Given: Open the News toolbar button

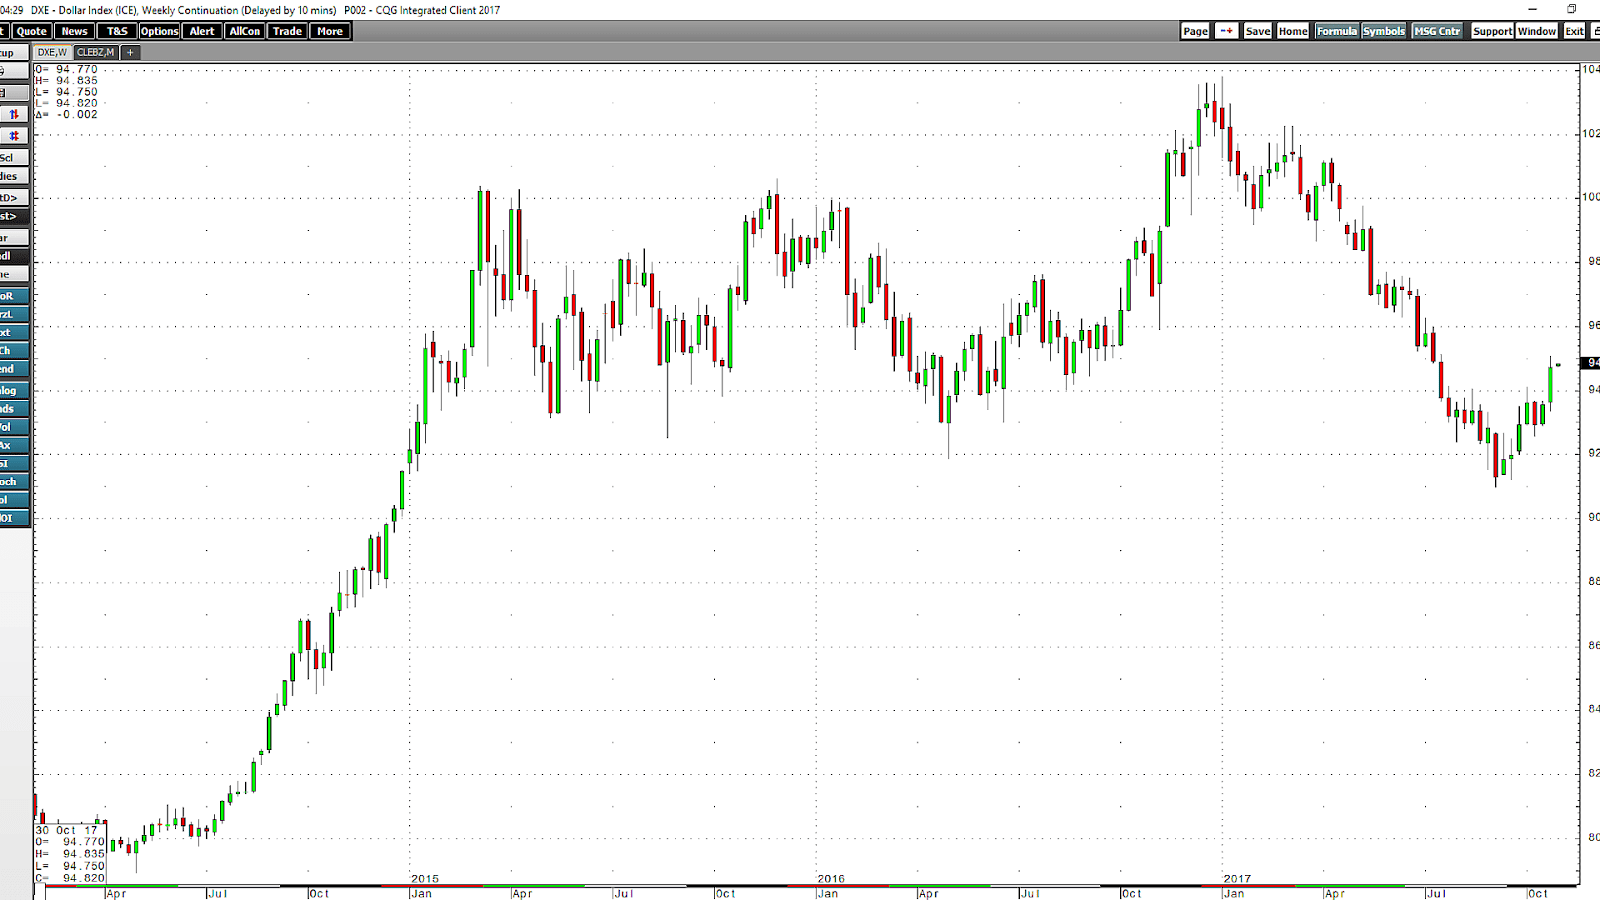Looking at the screenshot, I should pos(75,31).
